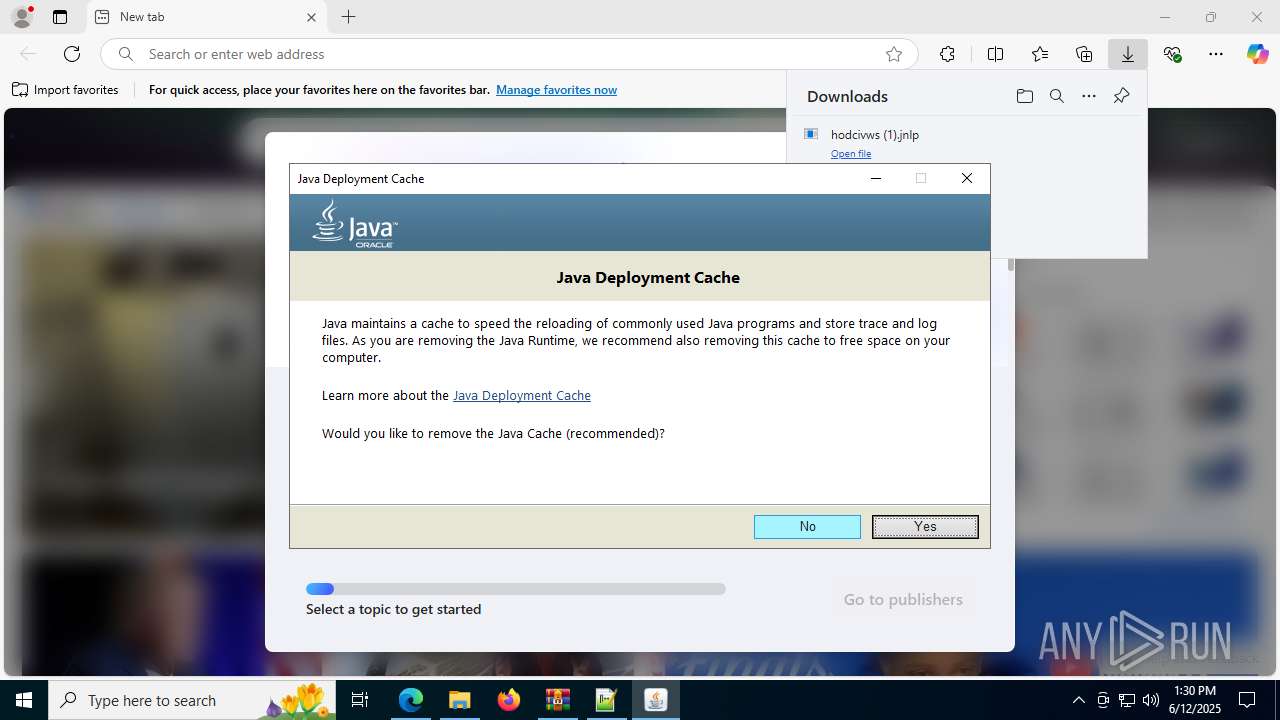Toggle Split screen icon

(x=995, y=54)
